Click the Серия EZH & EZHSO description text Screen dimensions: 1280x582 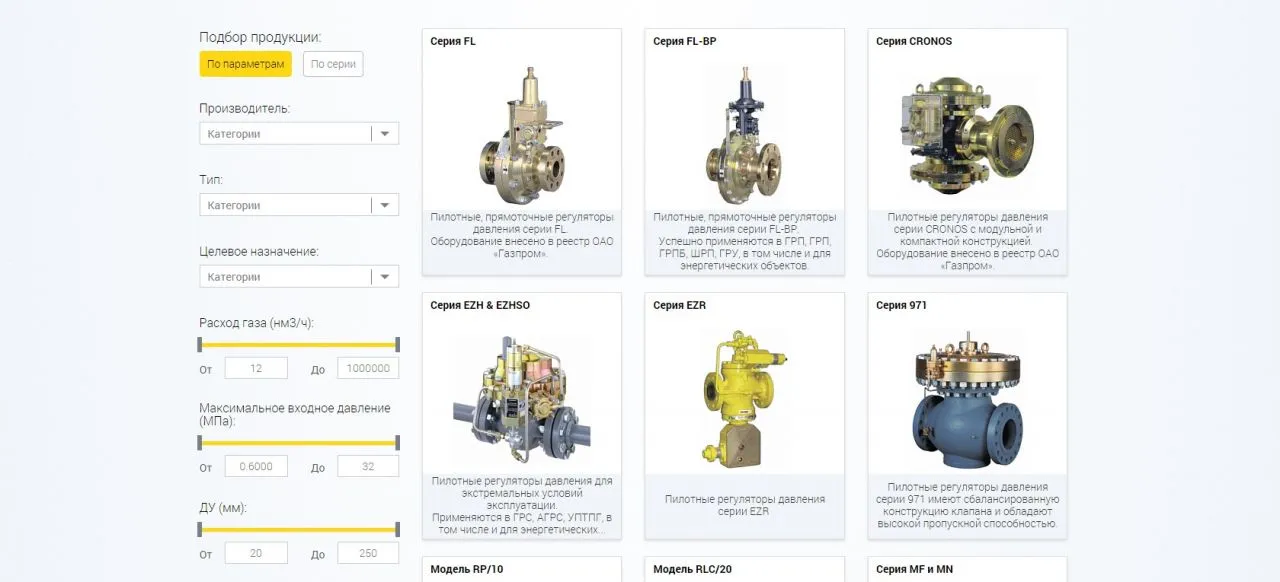point(522,505)
